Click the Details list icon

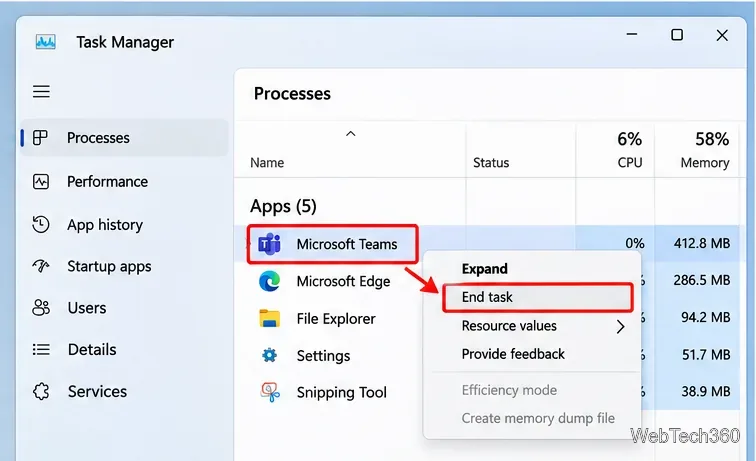tap(41, 349)
